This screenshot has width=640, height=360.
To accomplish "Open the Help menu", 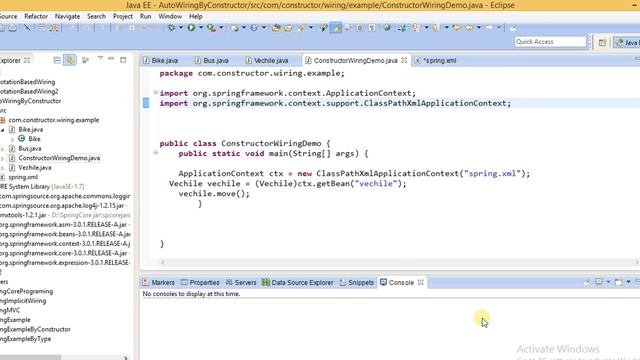I will point(196,16).
